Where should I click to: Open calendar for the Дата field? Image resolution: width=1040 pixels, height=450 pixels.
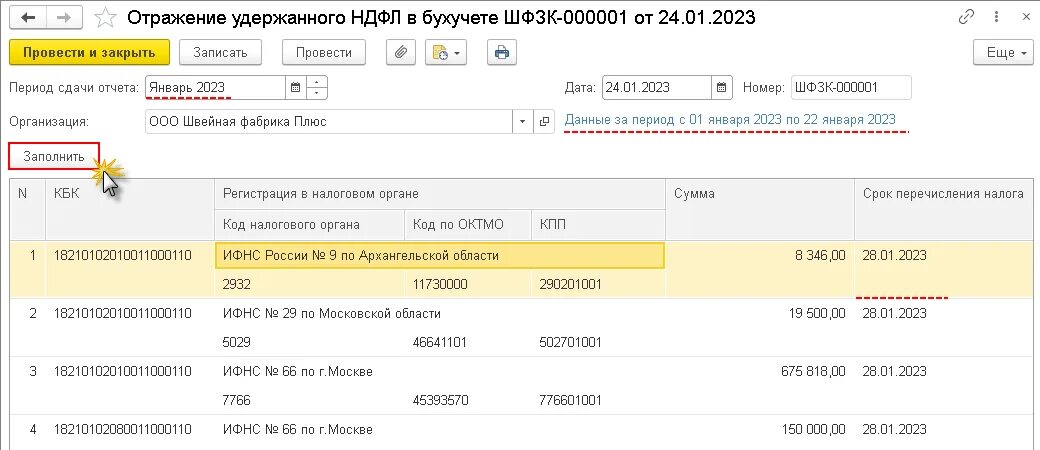coord(722,87)
